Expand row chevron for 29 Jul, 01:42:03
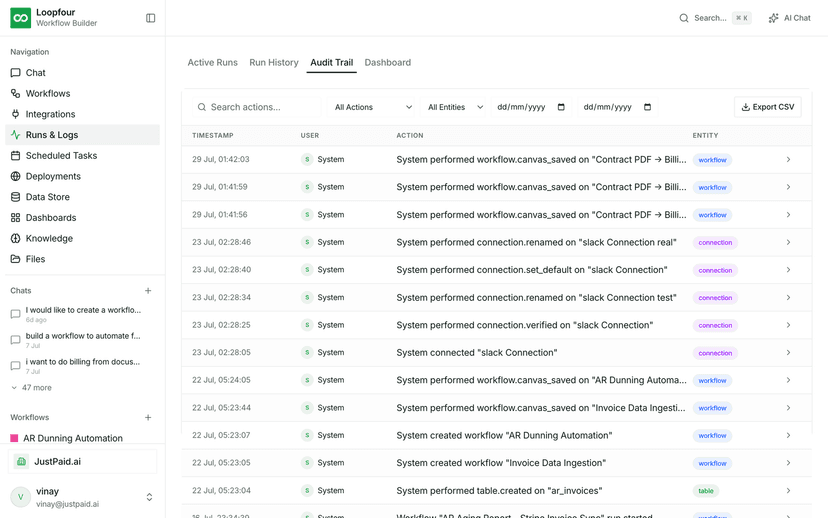 pos(788,159)
